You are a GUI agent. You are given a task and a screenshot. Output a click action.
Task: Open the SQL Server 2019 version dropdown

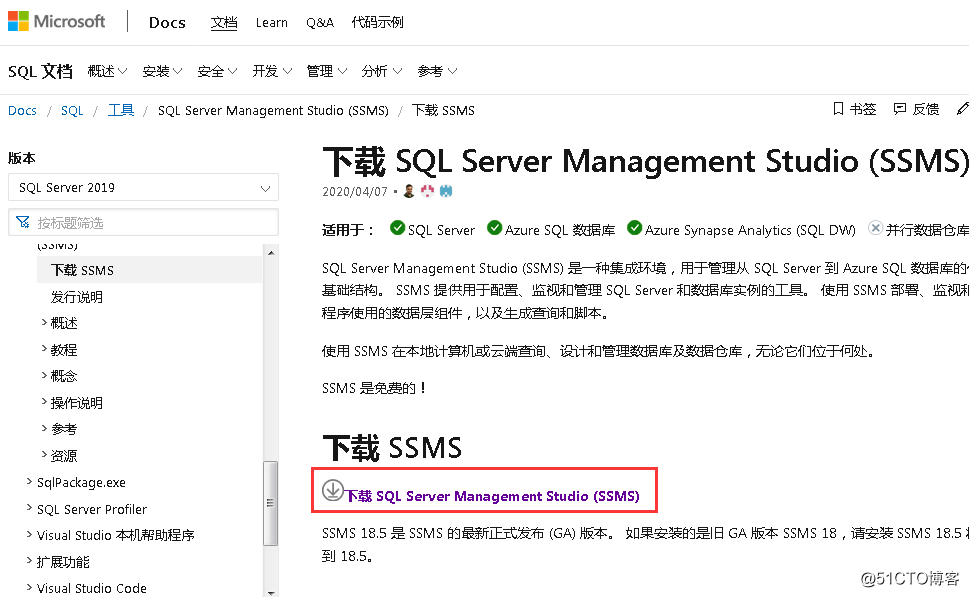(x=143, y=187)
